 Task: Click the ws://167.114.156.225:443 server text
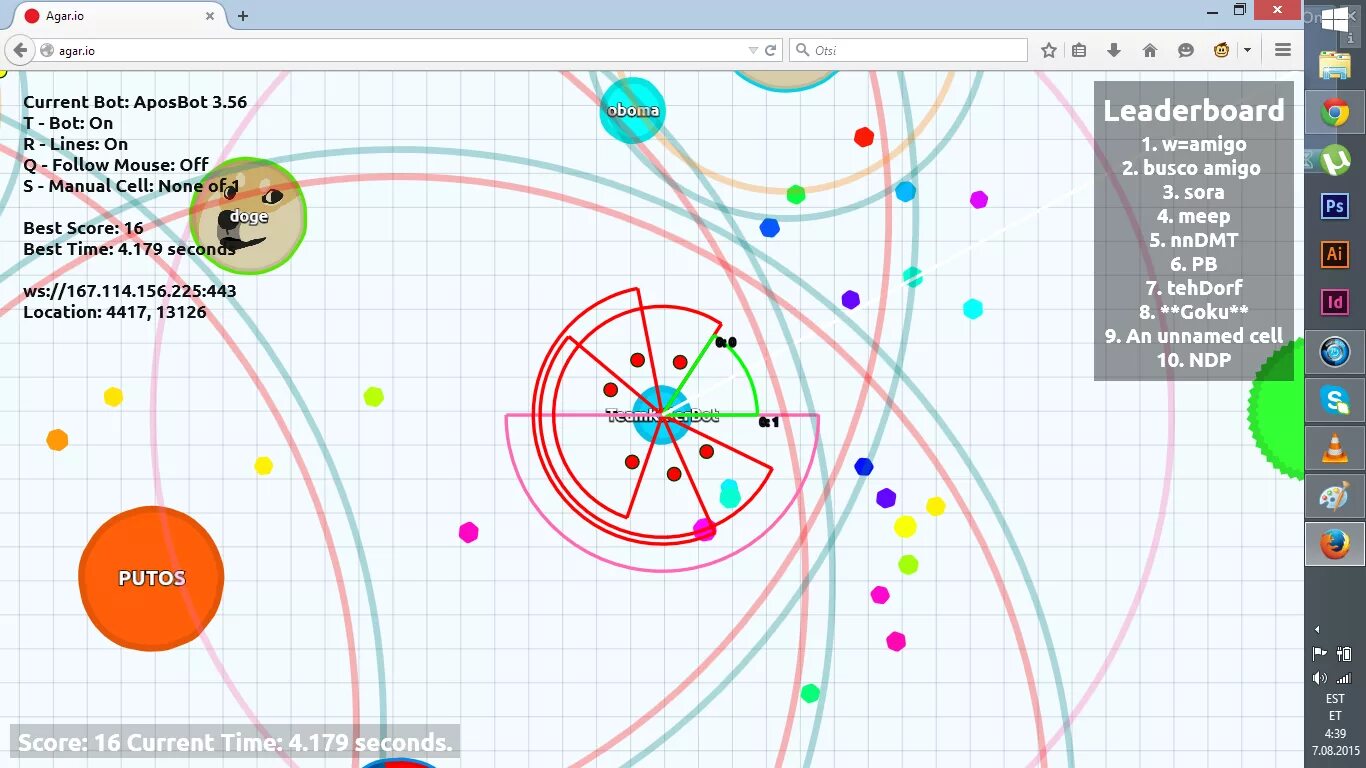tap(130, 291)
